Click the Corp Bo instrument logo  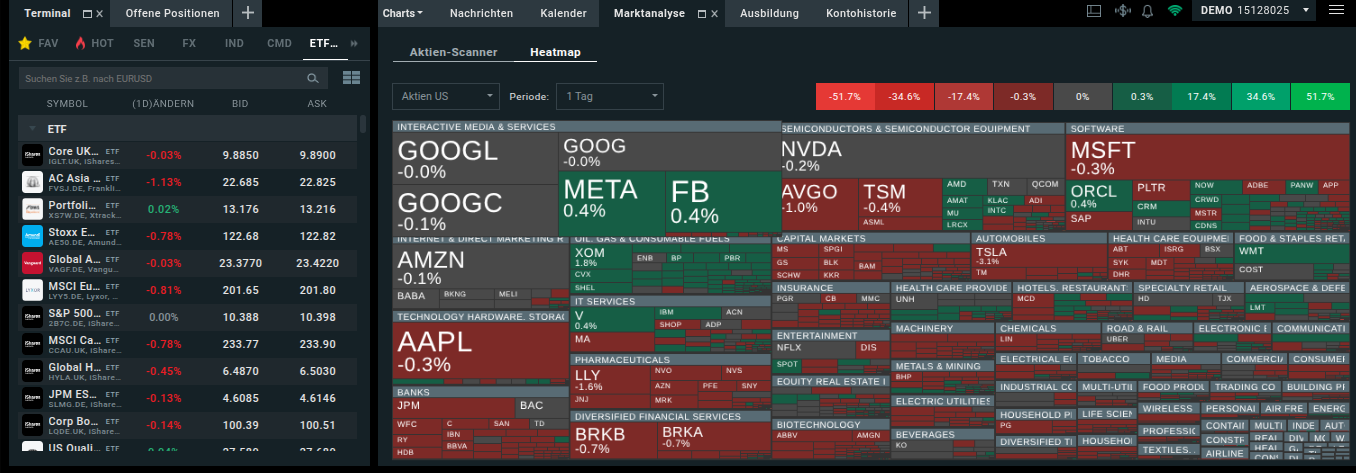(31, 425)
